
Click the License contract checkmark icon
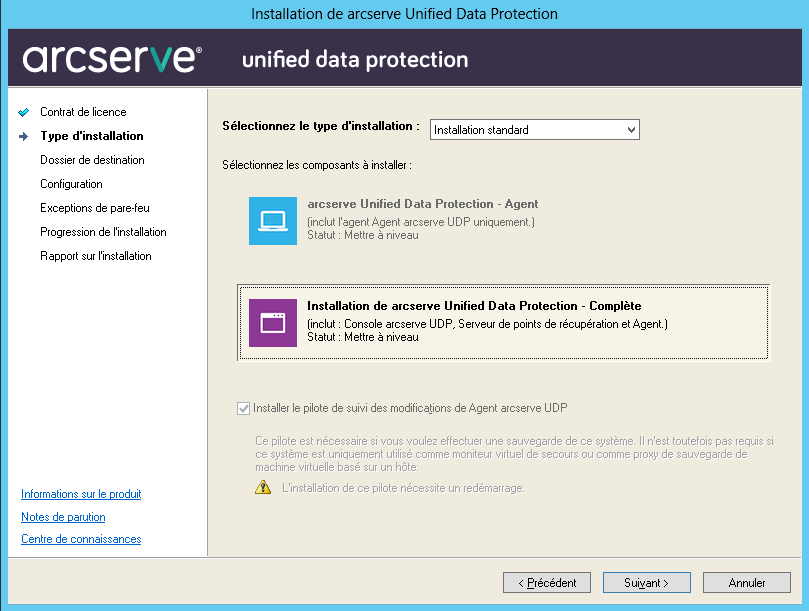pos(24,112)
